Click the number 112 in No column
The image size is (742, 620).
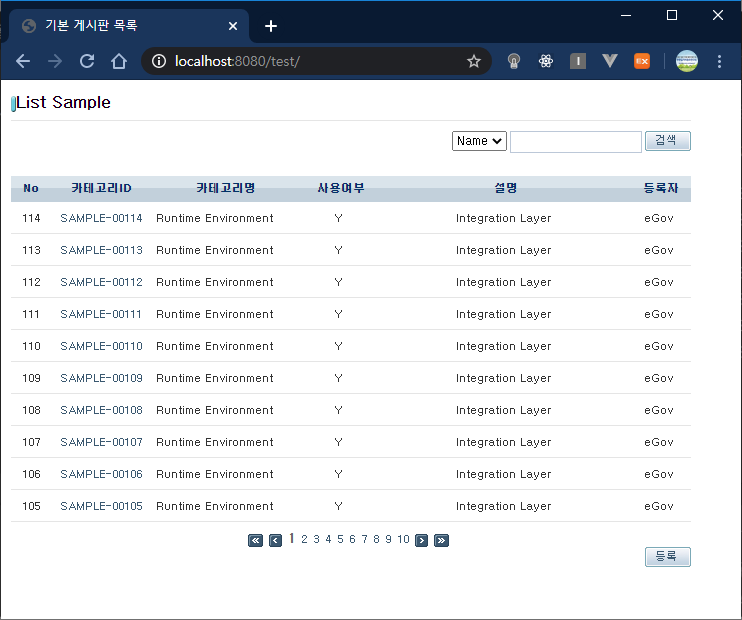(31, 282)
